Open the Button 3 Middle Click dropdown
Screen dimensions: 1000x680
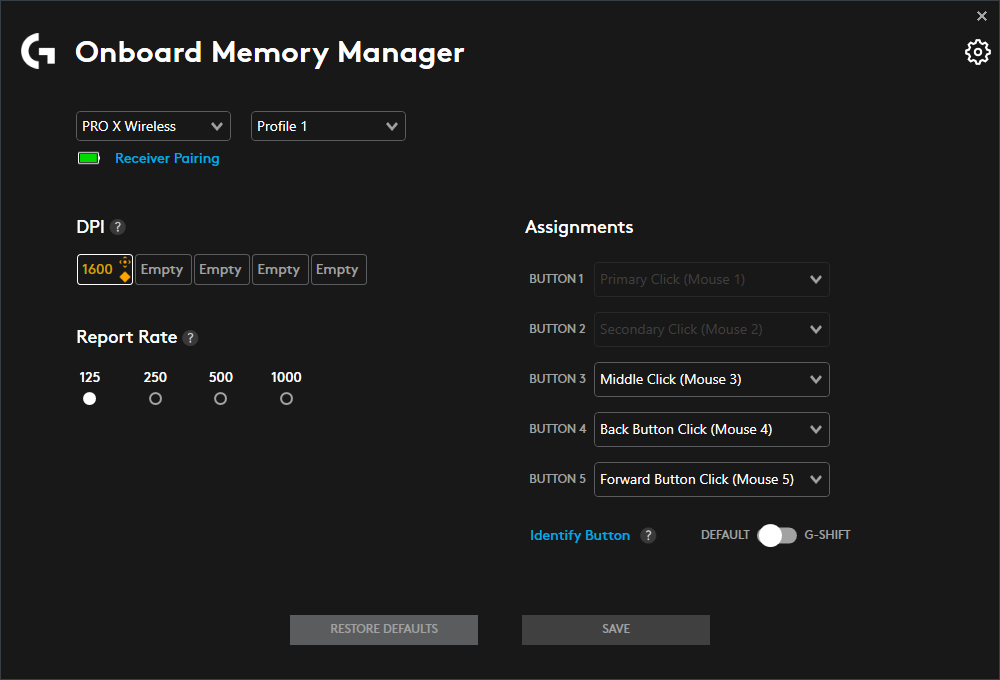pos(711,379)
